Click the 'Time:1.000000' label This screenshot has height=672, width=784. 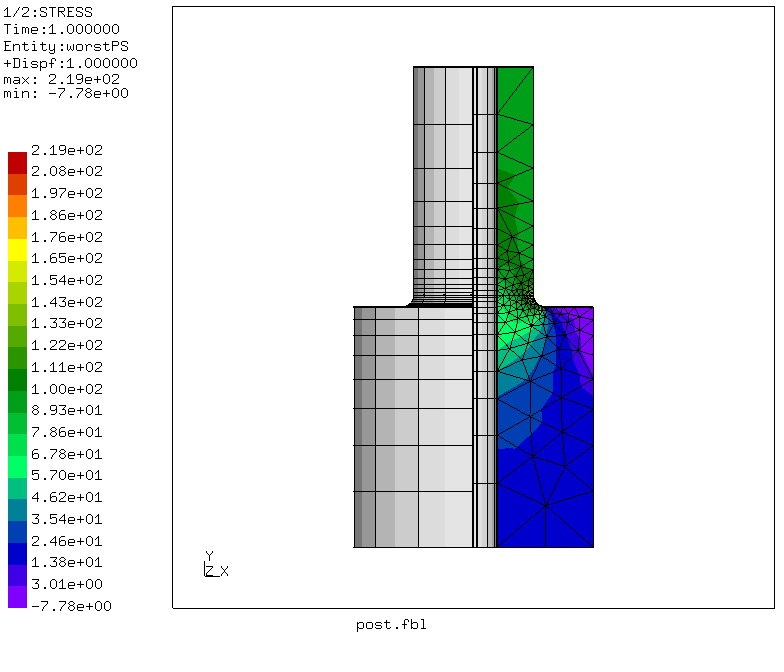point(62,29)
